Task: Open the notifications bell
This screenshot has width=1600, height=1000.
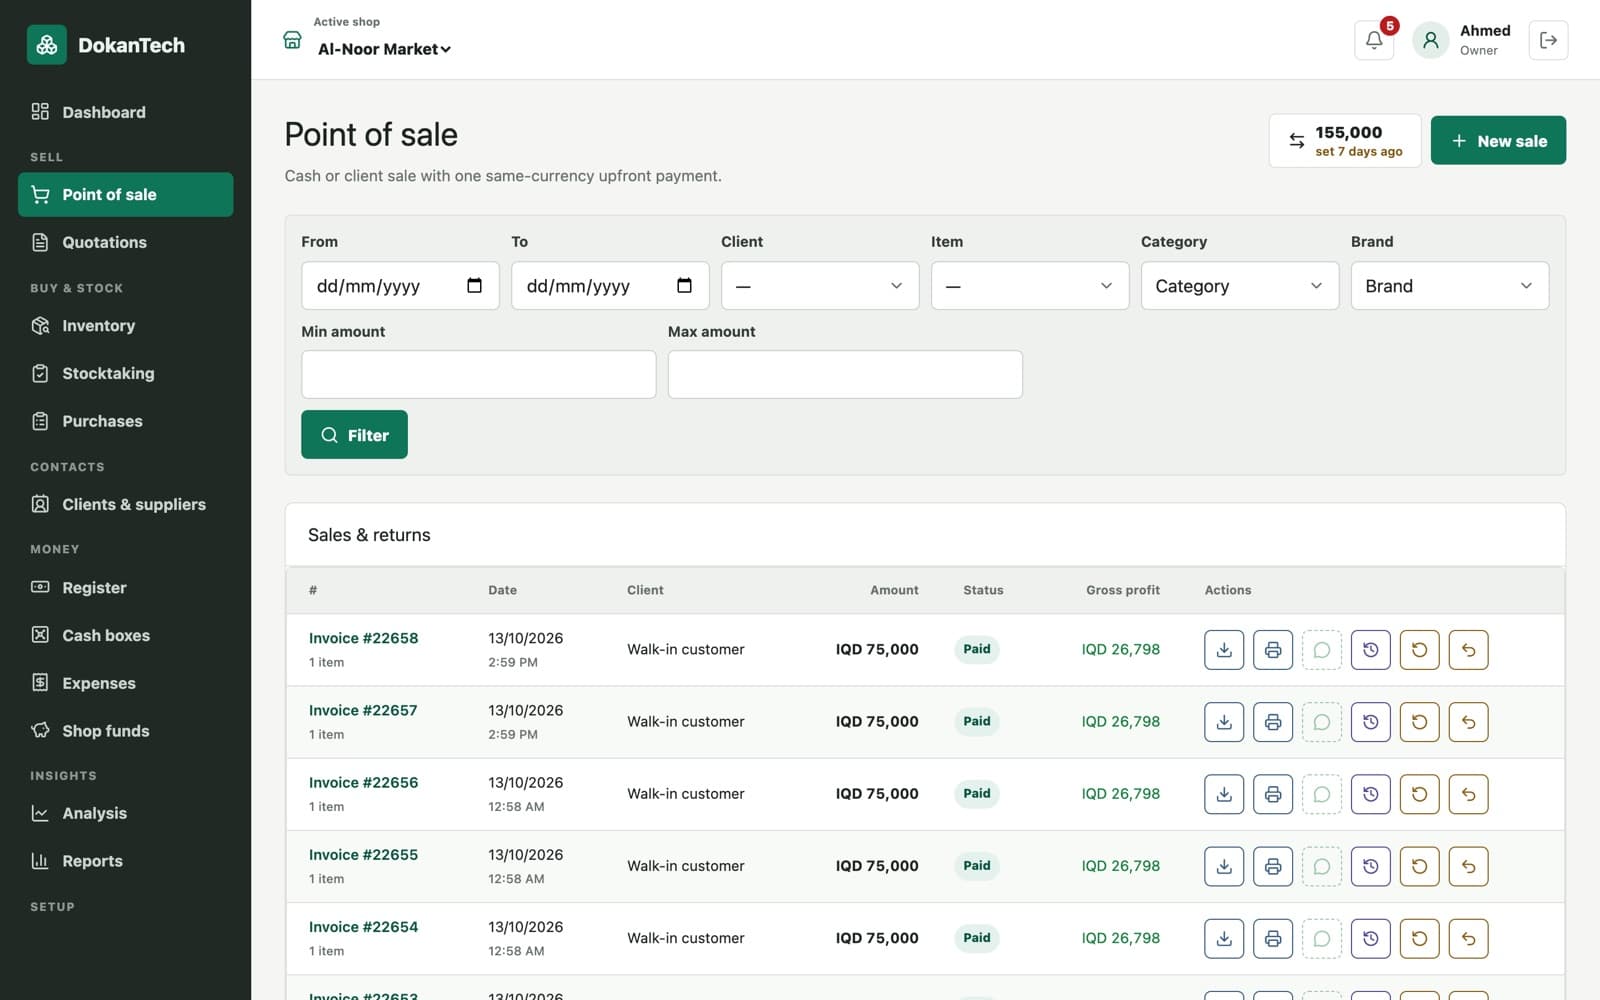Action: tap(1374, 40)
